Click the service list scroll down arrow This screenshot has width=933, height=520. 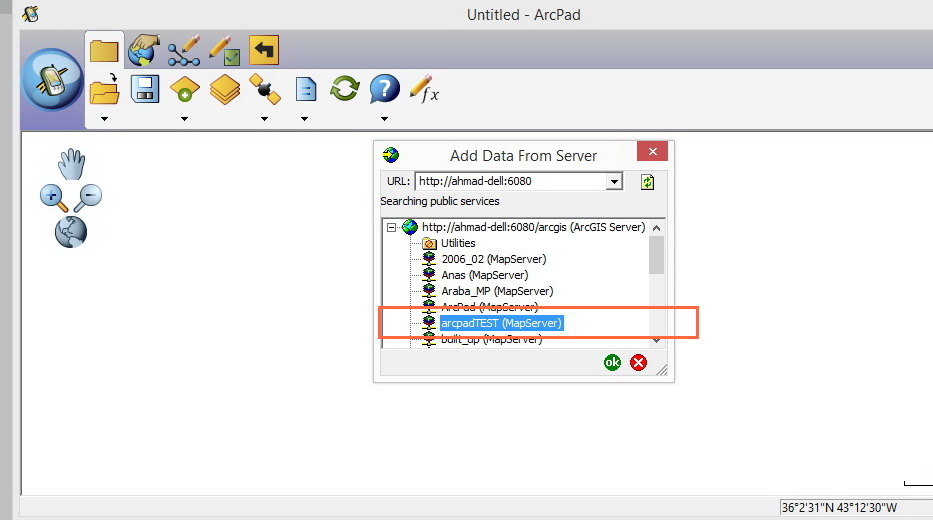pos(656,340)
